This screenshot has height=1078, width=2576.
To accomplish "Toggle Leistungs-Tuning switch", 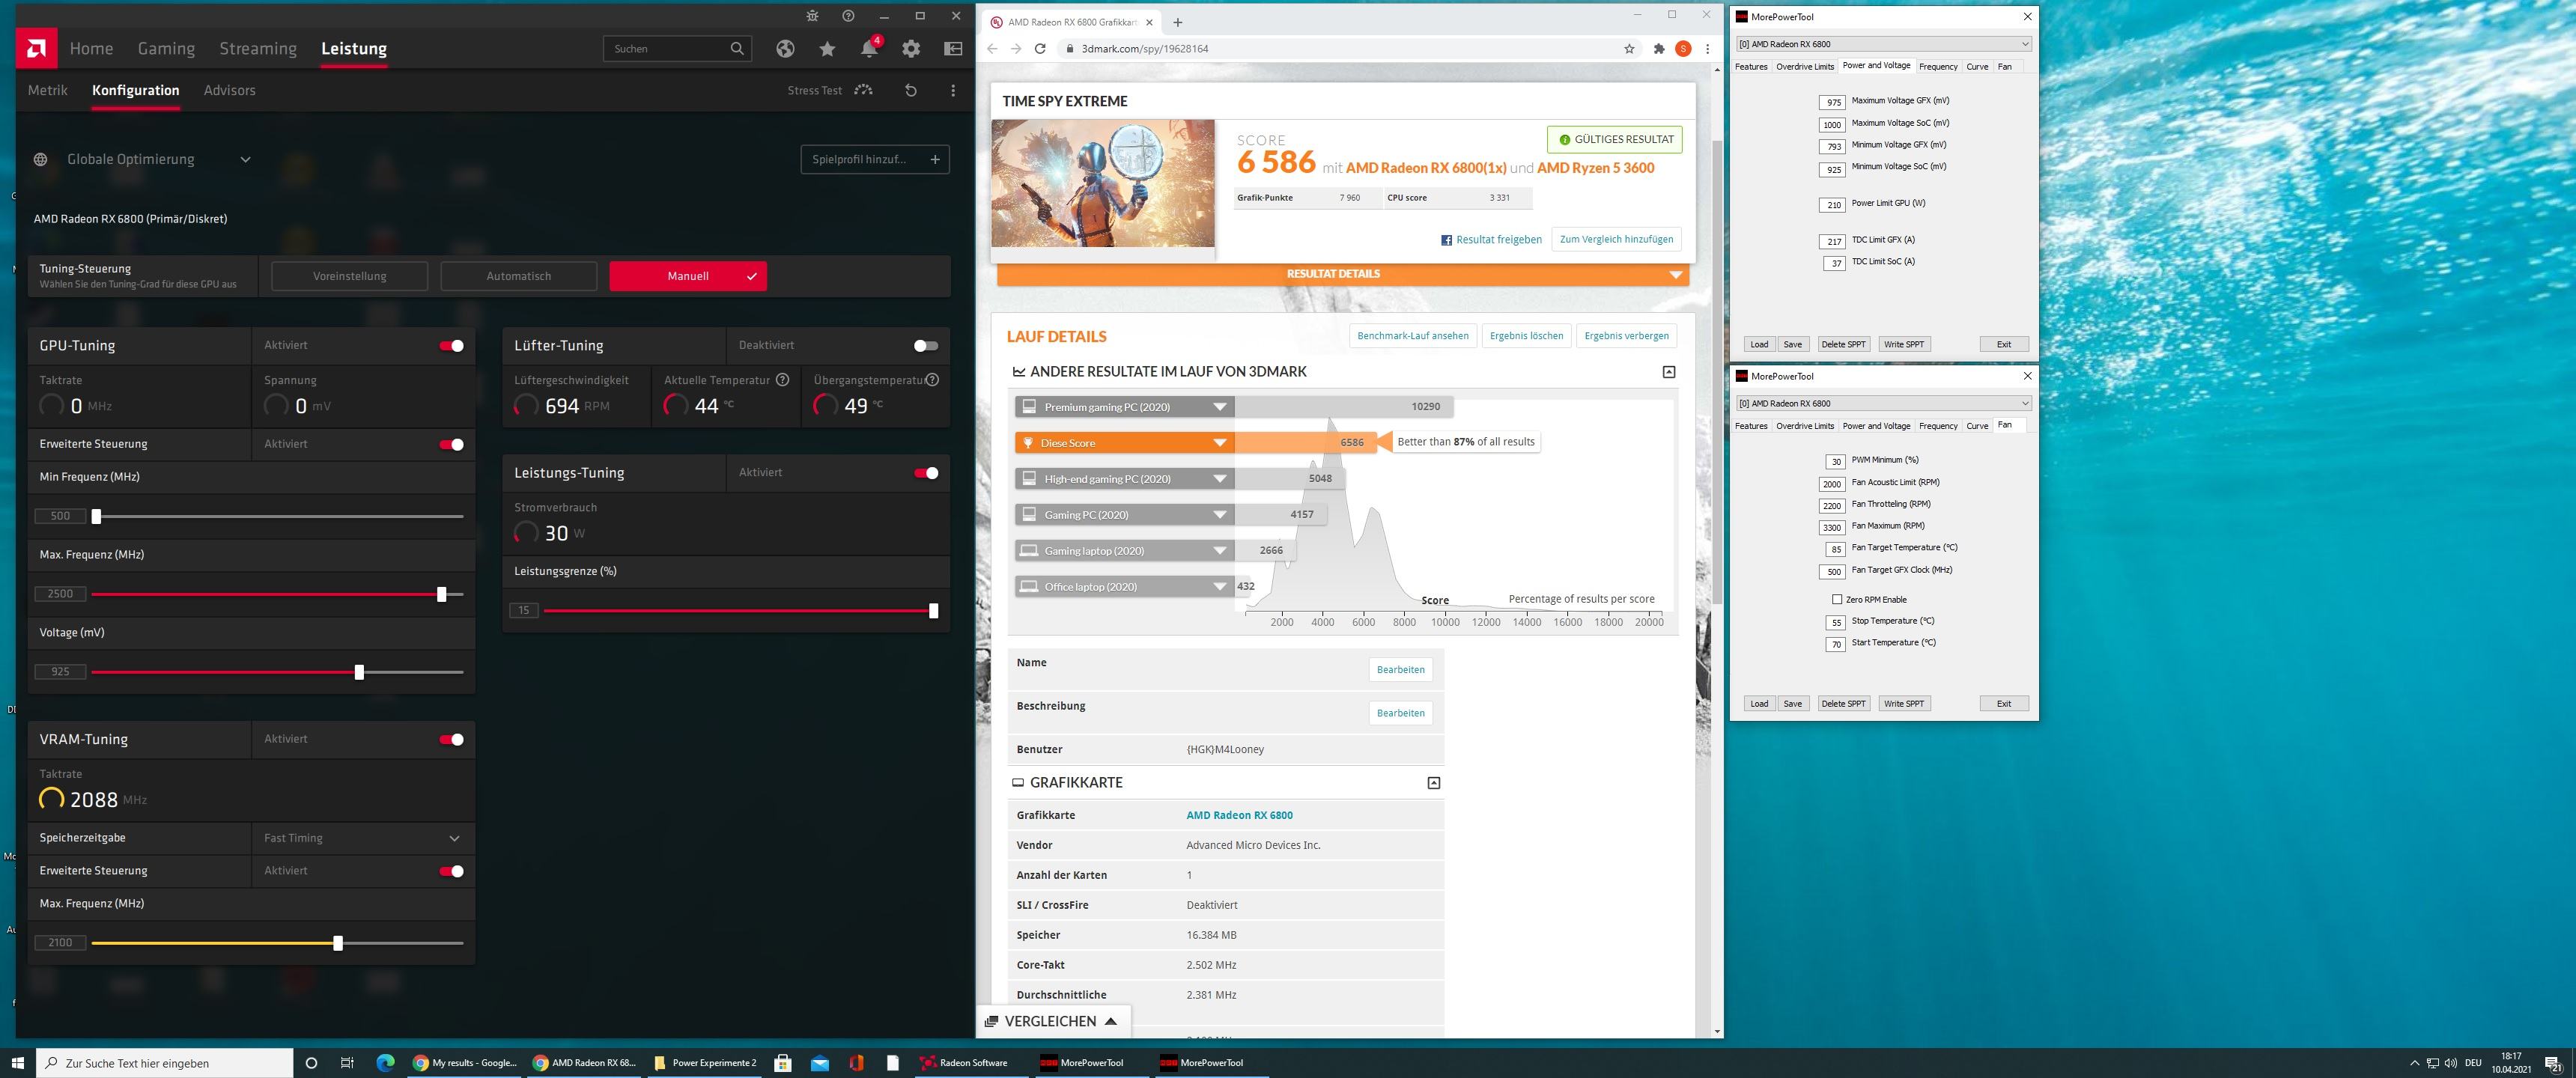I will pyautogui.click(x=926, y=473).
